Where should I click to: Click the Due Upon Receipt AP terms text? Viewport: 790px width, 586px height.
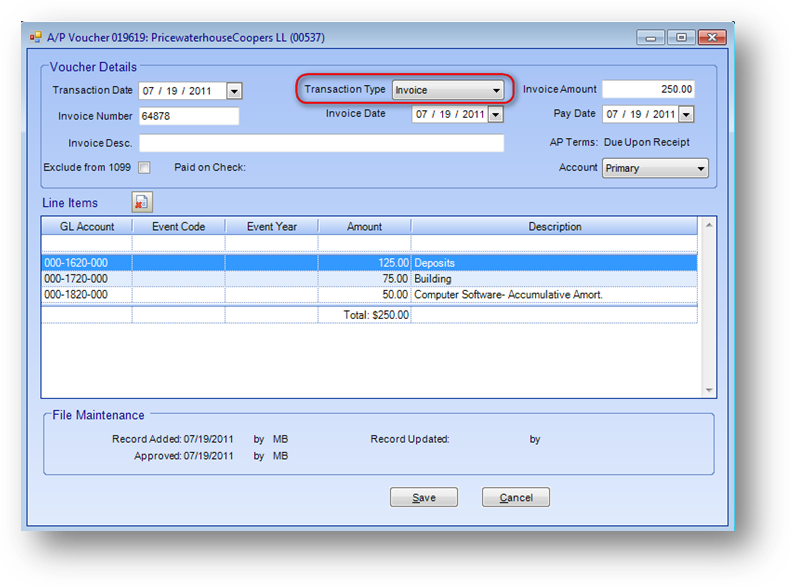(646, 143)
